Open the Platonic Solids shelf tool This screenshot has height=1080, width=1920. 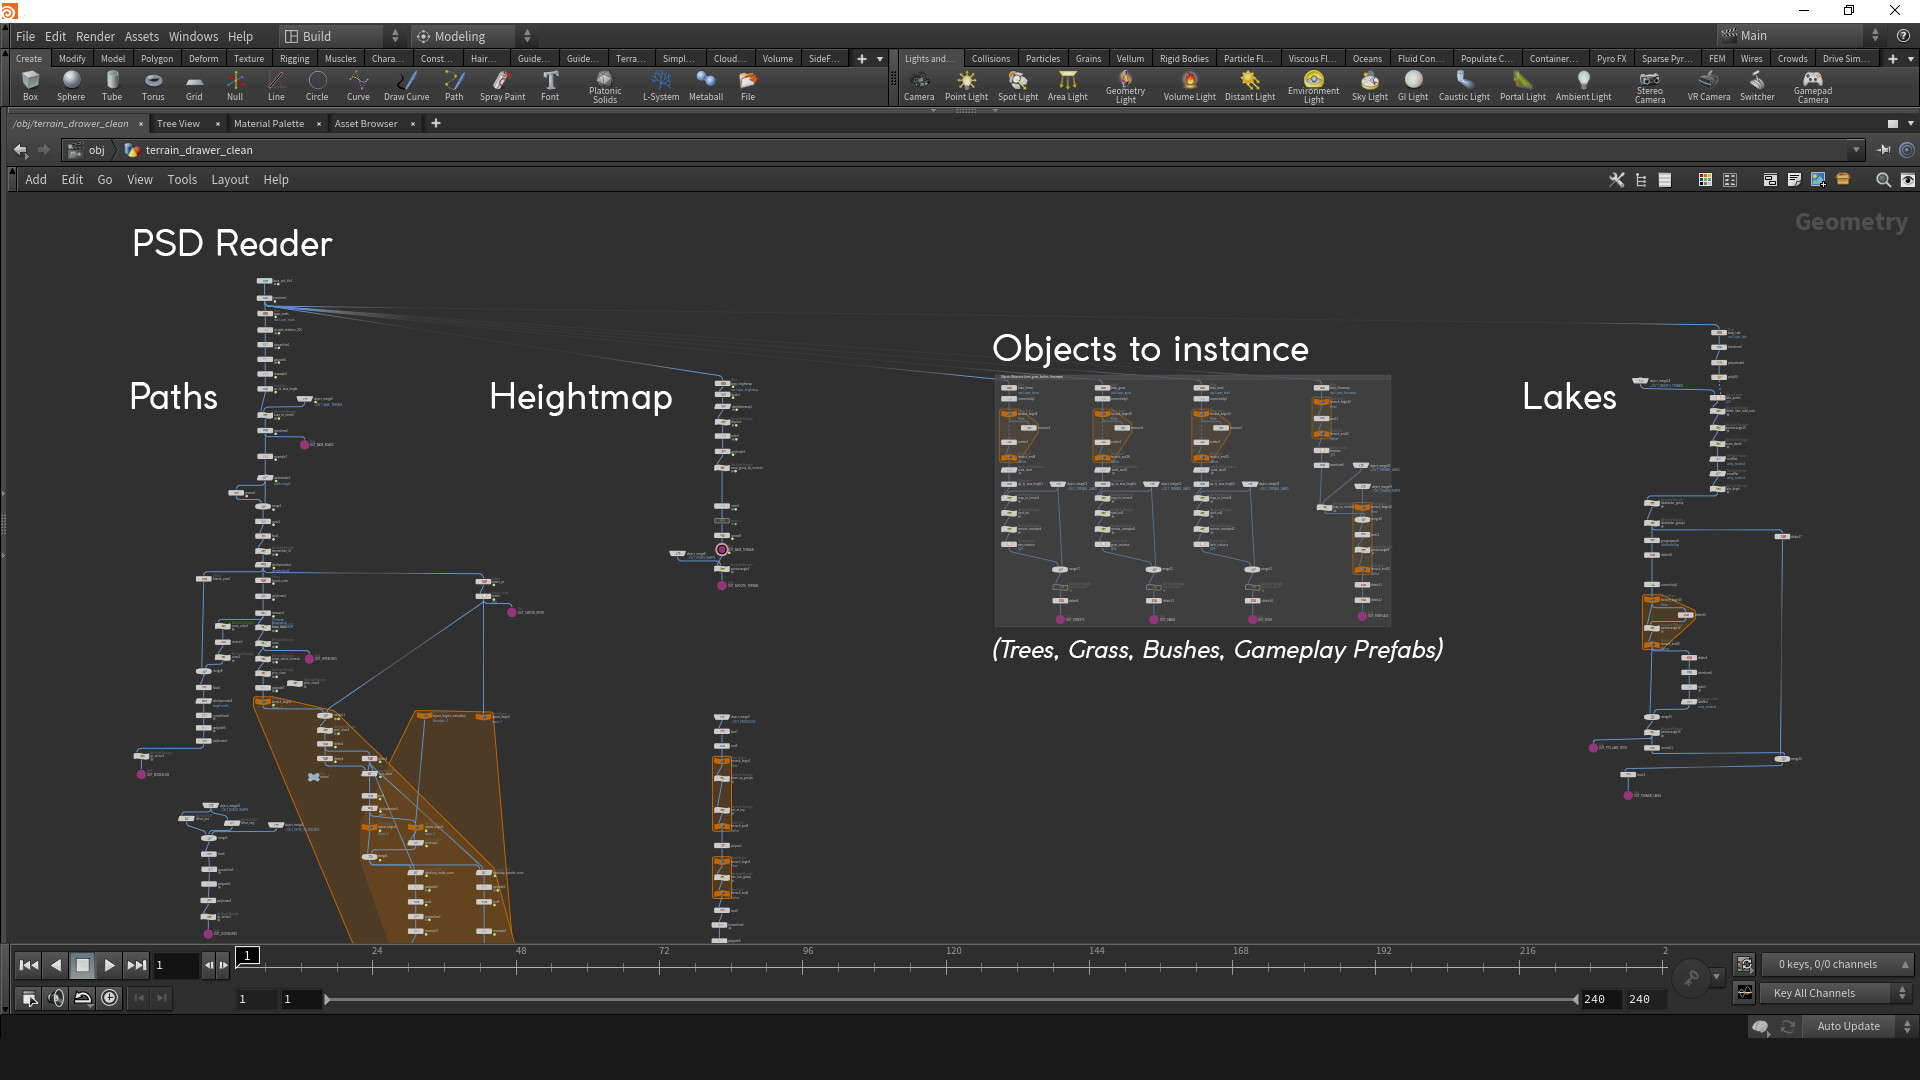pyautogui.click(x=604, y=85)
